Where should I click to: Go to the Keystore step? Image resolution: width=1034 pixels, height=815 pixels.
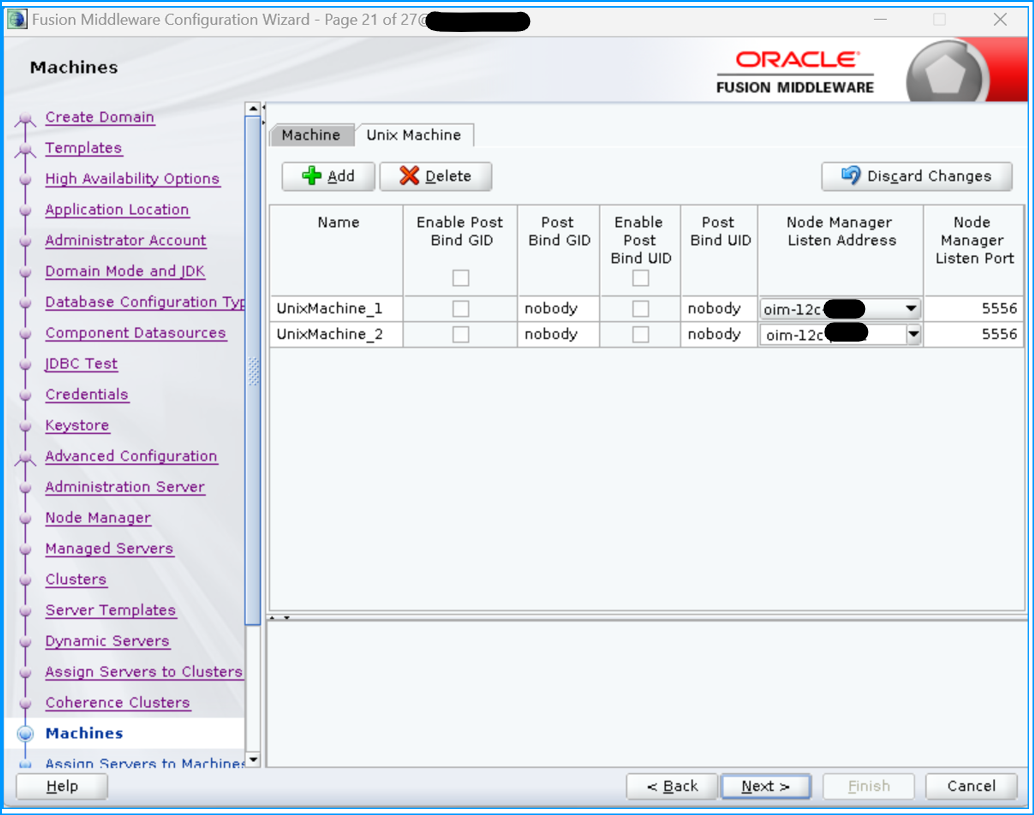[77, 425]
